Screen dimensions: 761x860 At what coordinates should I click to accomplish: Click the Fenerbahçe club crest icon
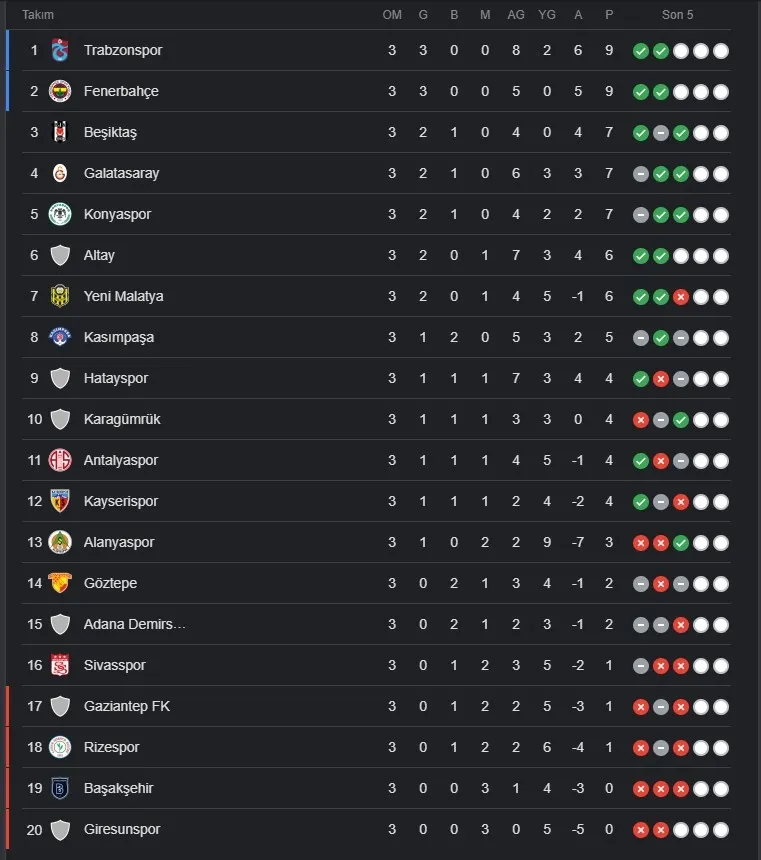[60, 91]
